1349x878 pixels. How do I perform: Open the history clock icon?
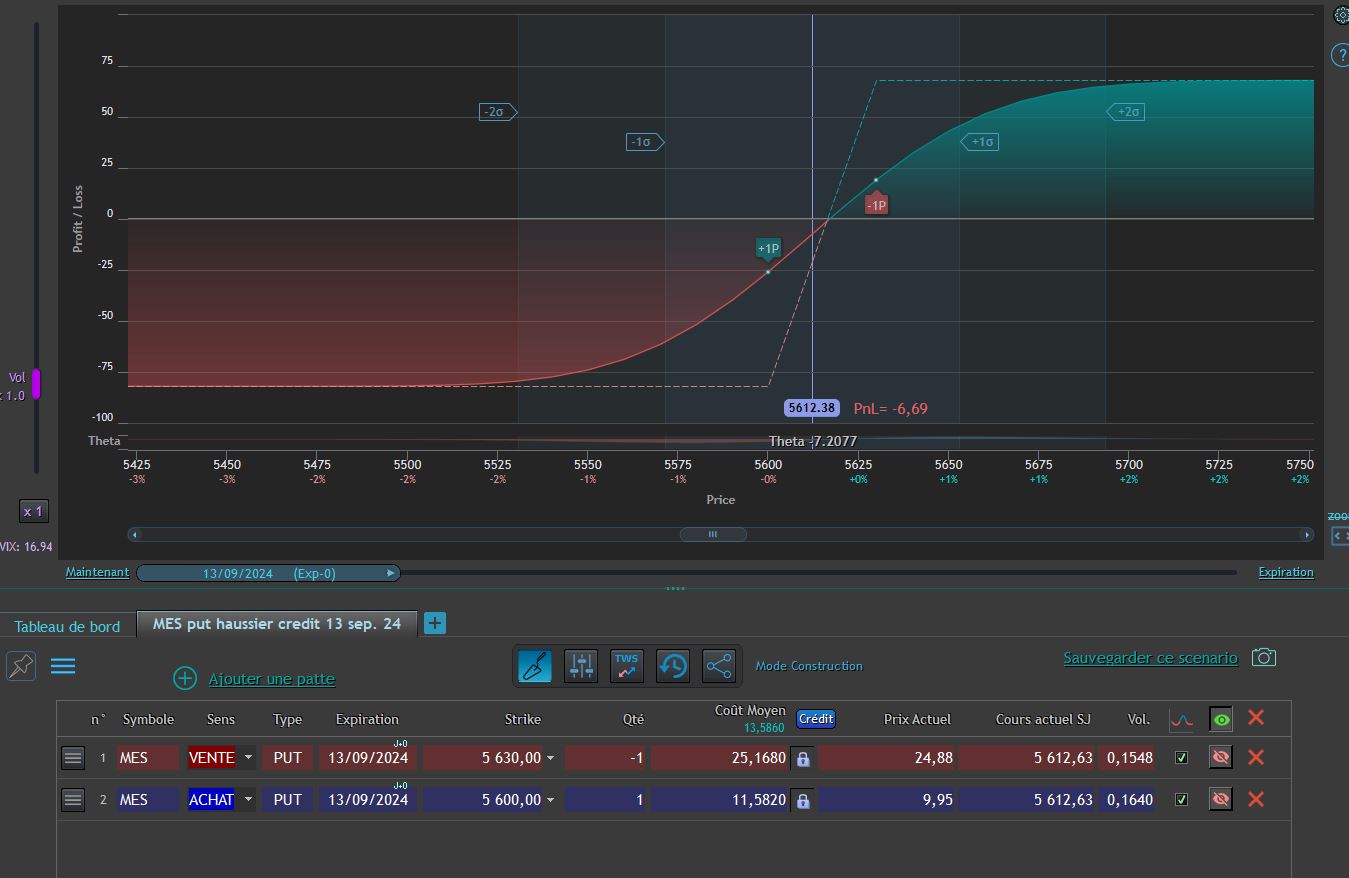point(673,665)
